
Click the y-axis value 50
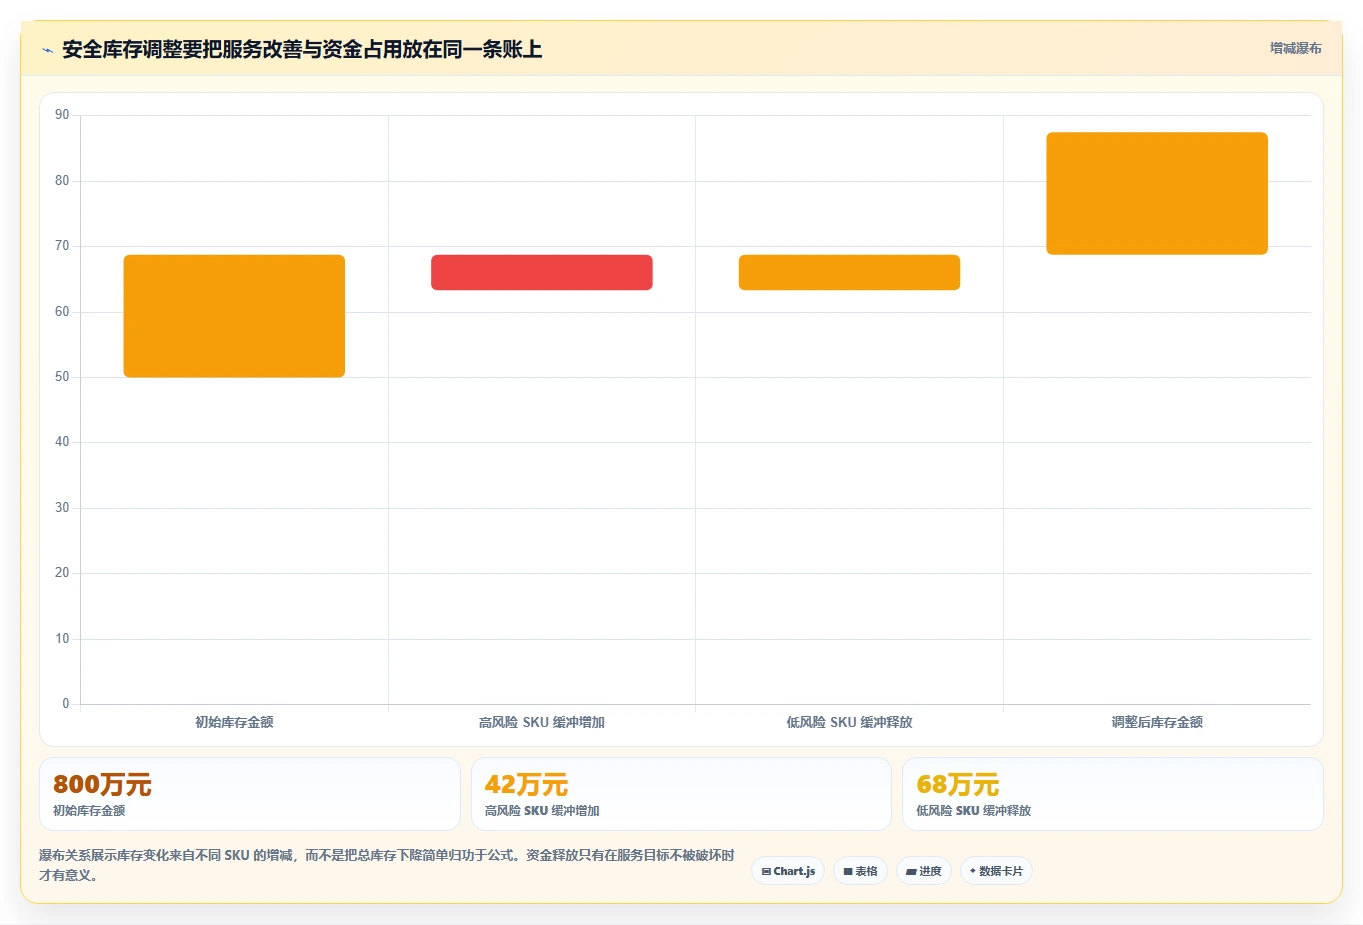62,377
